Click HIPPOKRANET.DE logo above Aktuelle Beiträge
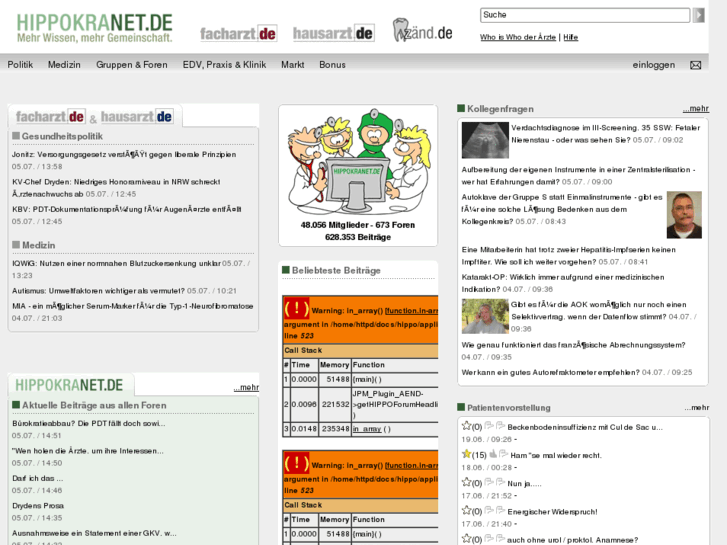Viewport: 727px width, 545px height. 69,385
